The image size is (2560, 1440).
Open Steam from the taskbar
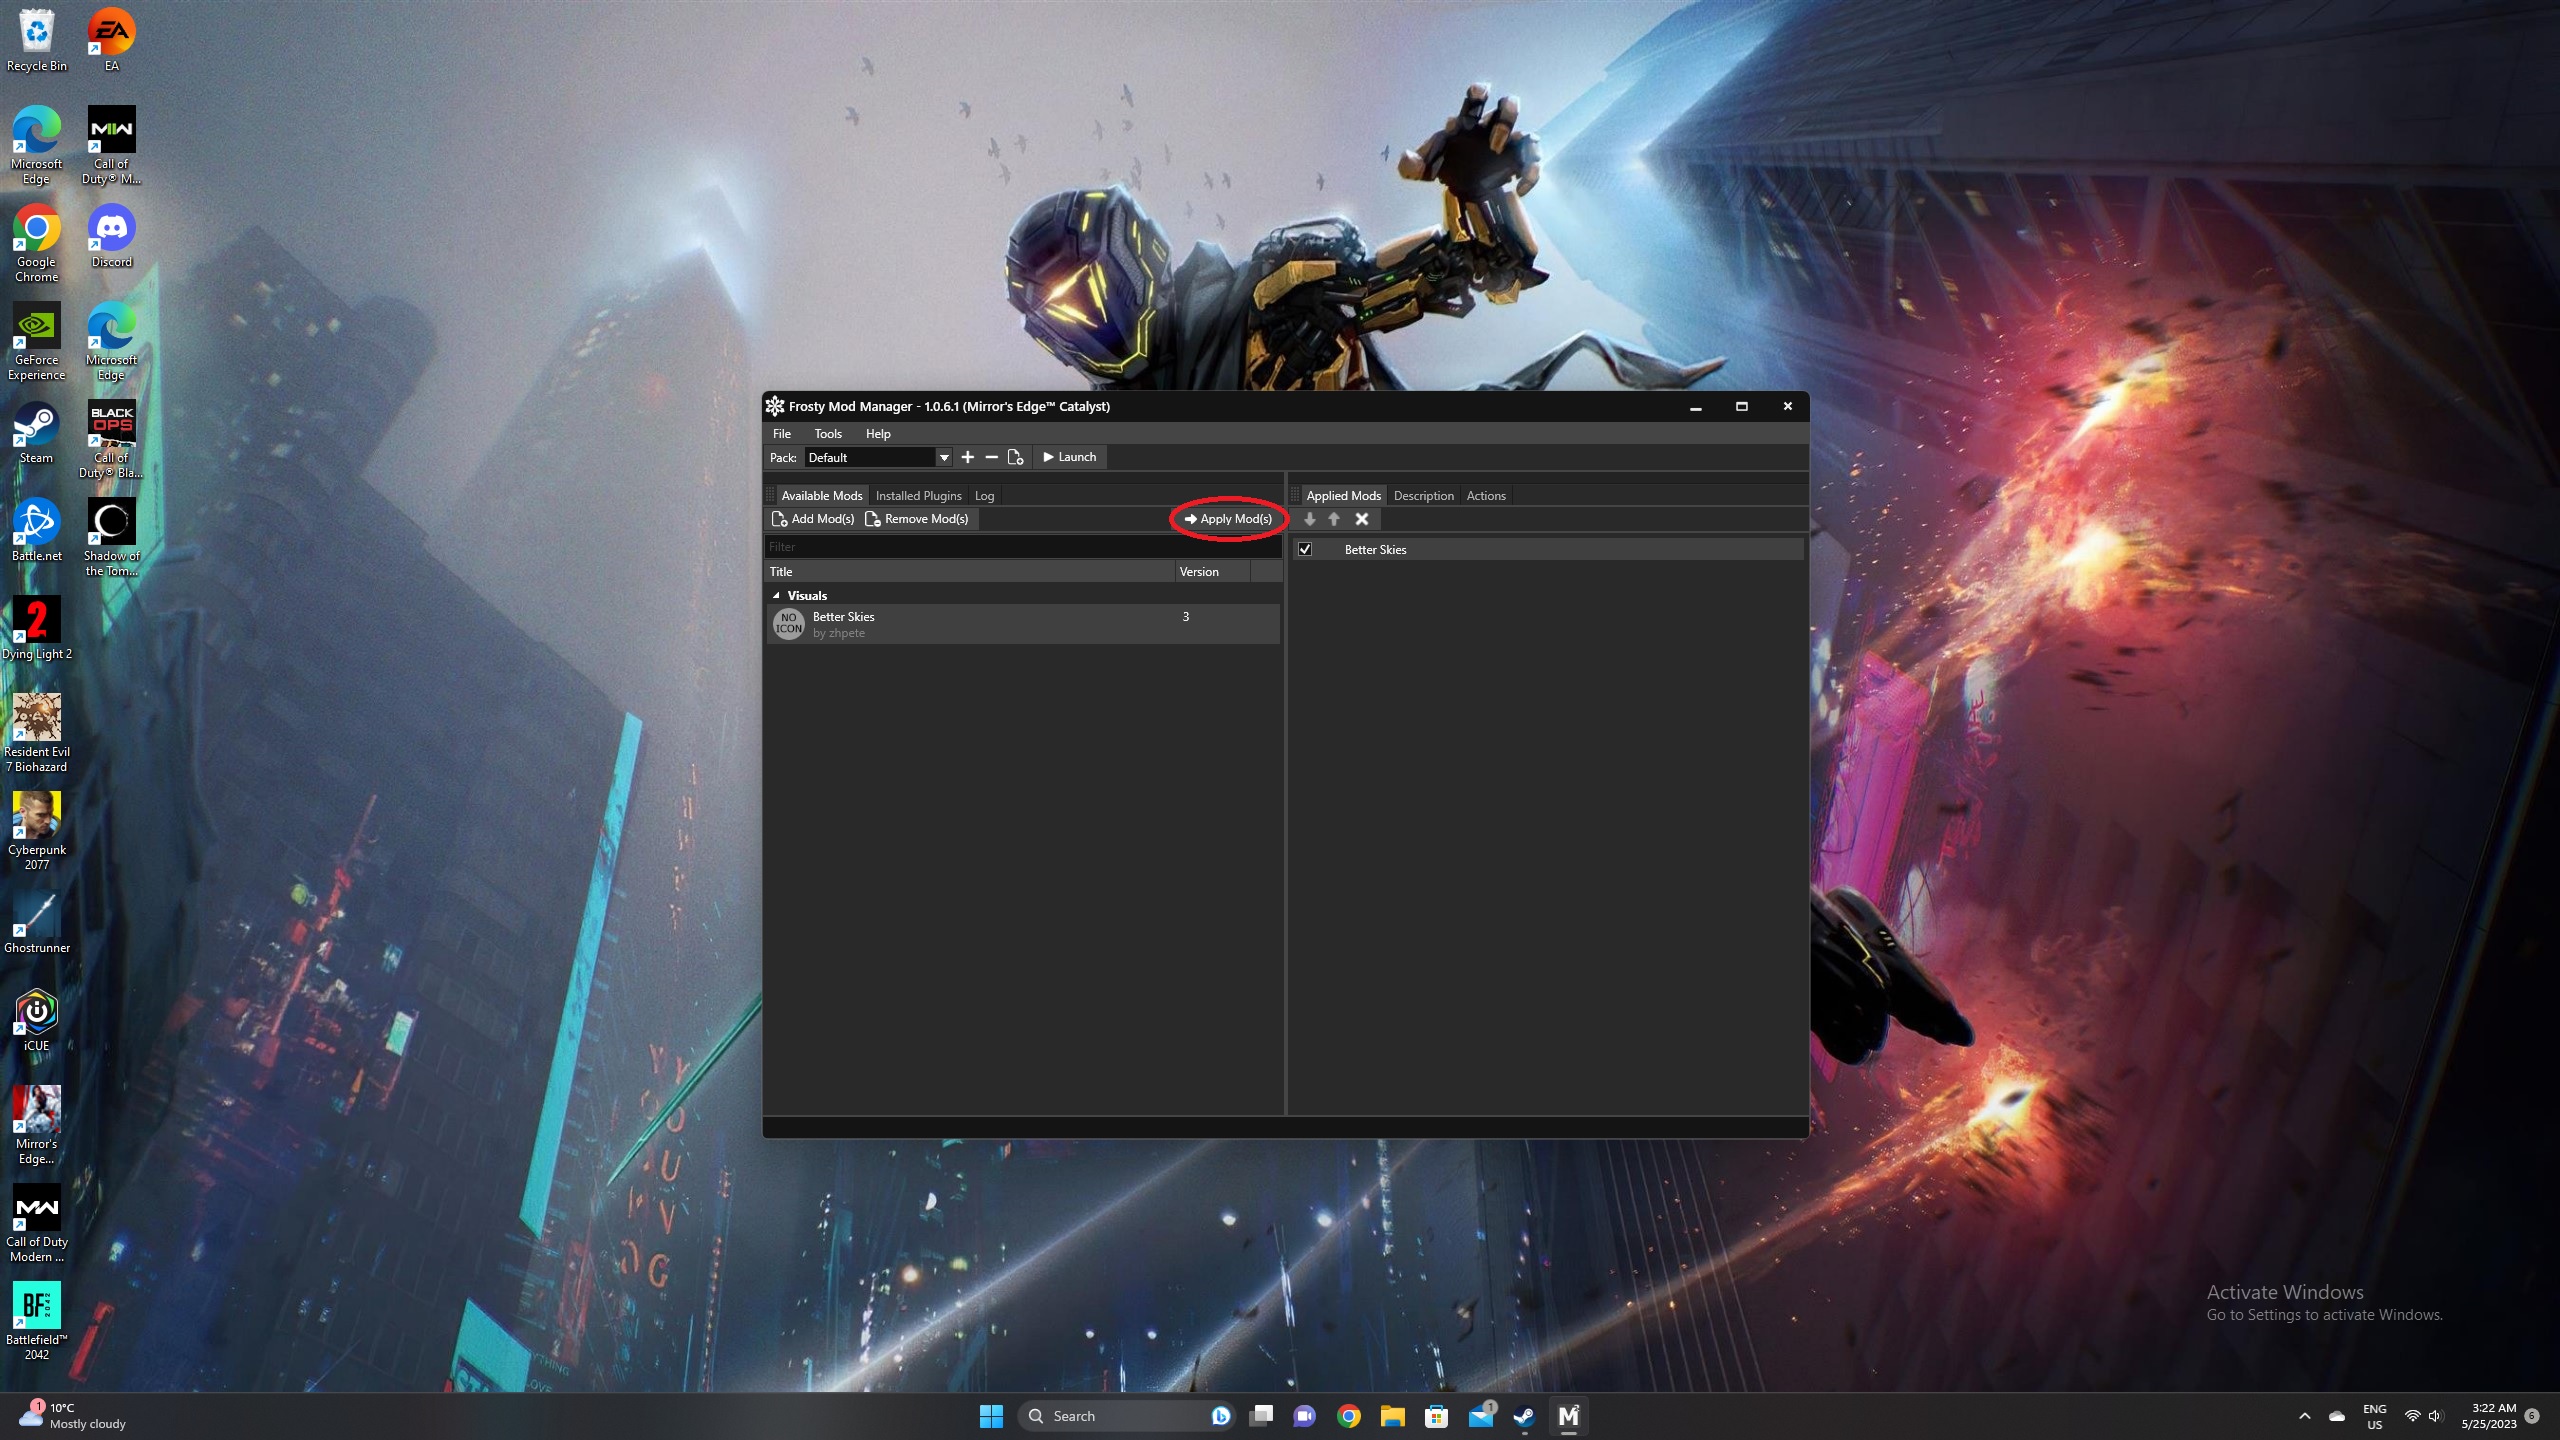[1523, 1416]
